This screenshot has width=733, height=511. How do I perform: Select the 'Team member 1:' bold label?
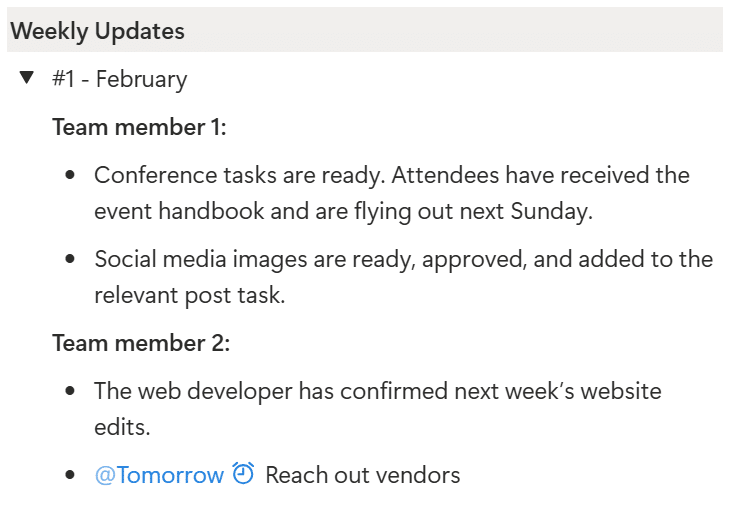(x=139, y=127)
